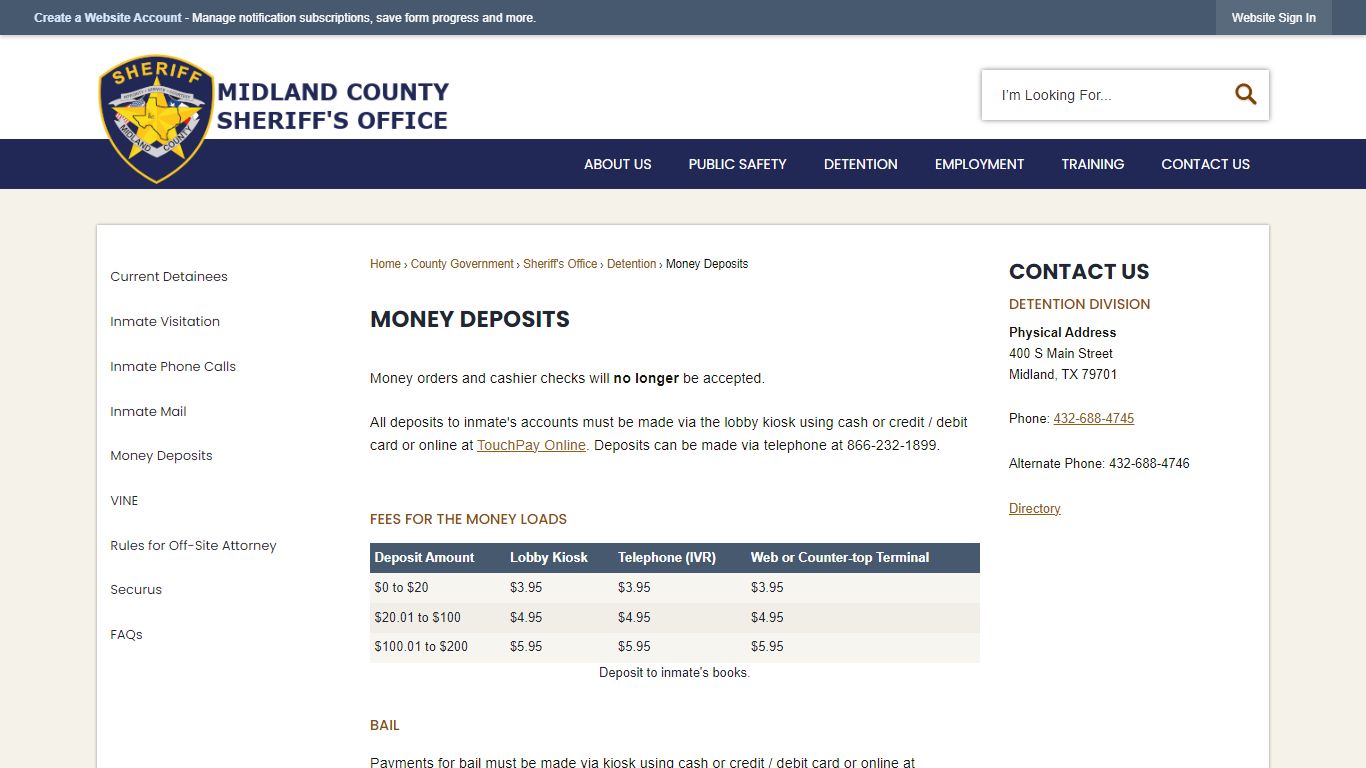Click phone number 432-688-4745 link

[1093, 419]
